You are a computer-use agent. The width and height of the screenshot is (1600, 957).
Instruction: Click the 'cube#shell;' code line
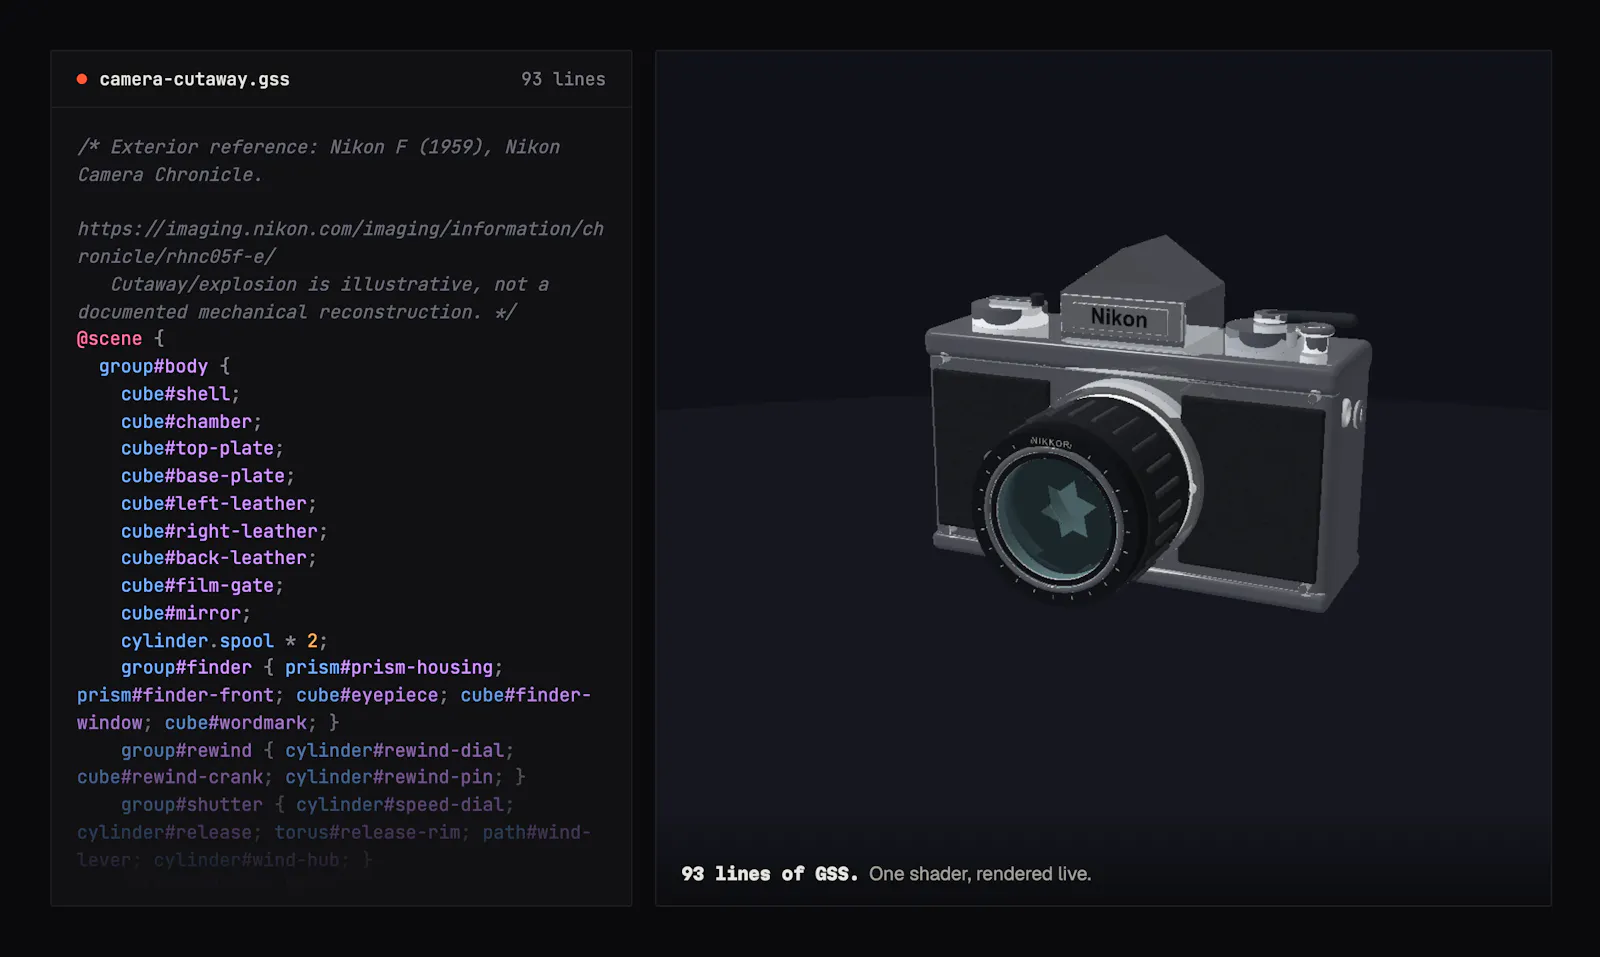[x=180, y=394]
